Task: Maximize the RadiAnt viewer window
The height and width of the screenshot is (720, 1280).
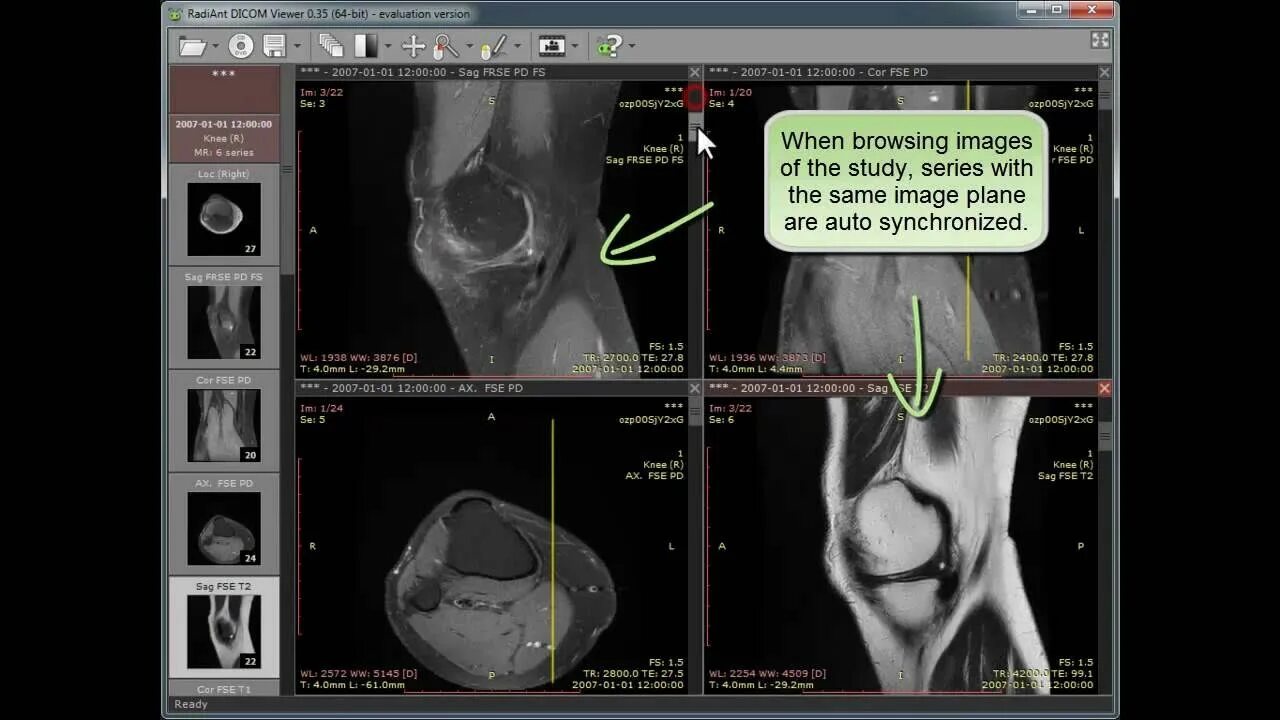Action: pyautogui.click(x=1057, y=10)
